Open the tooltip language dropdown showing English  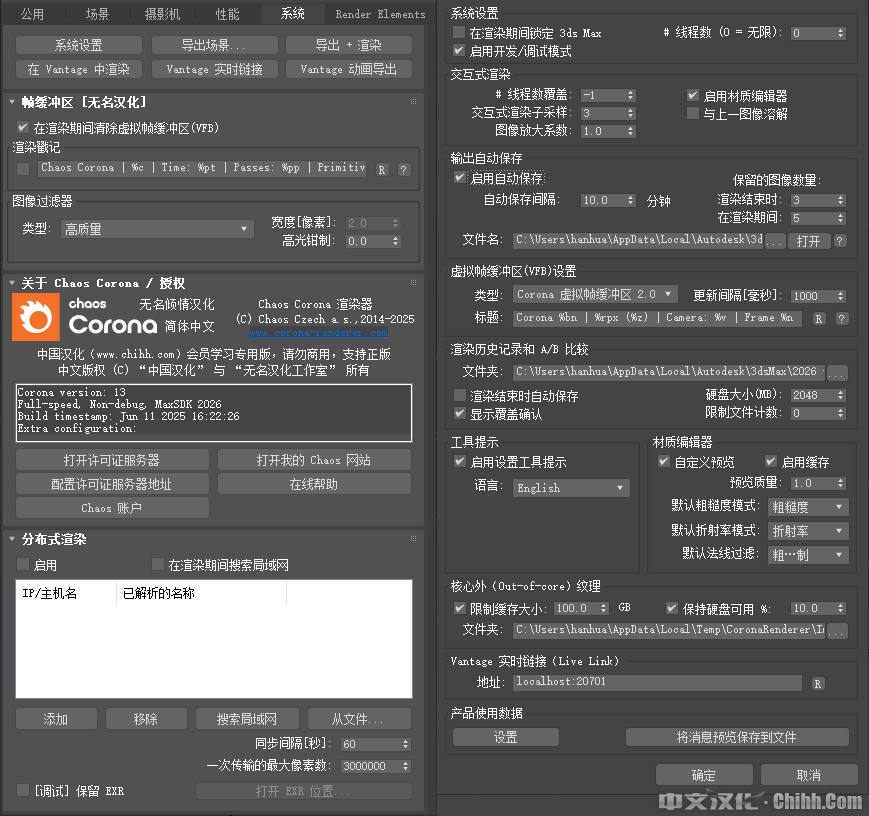point(570,487)
